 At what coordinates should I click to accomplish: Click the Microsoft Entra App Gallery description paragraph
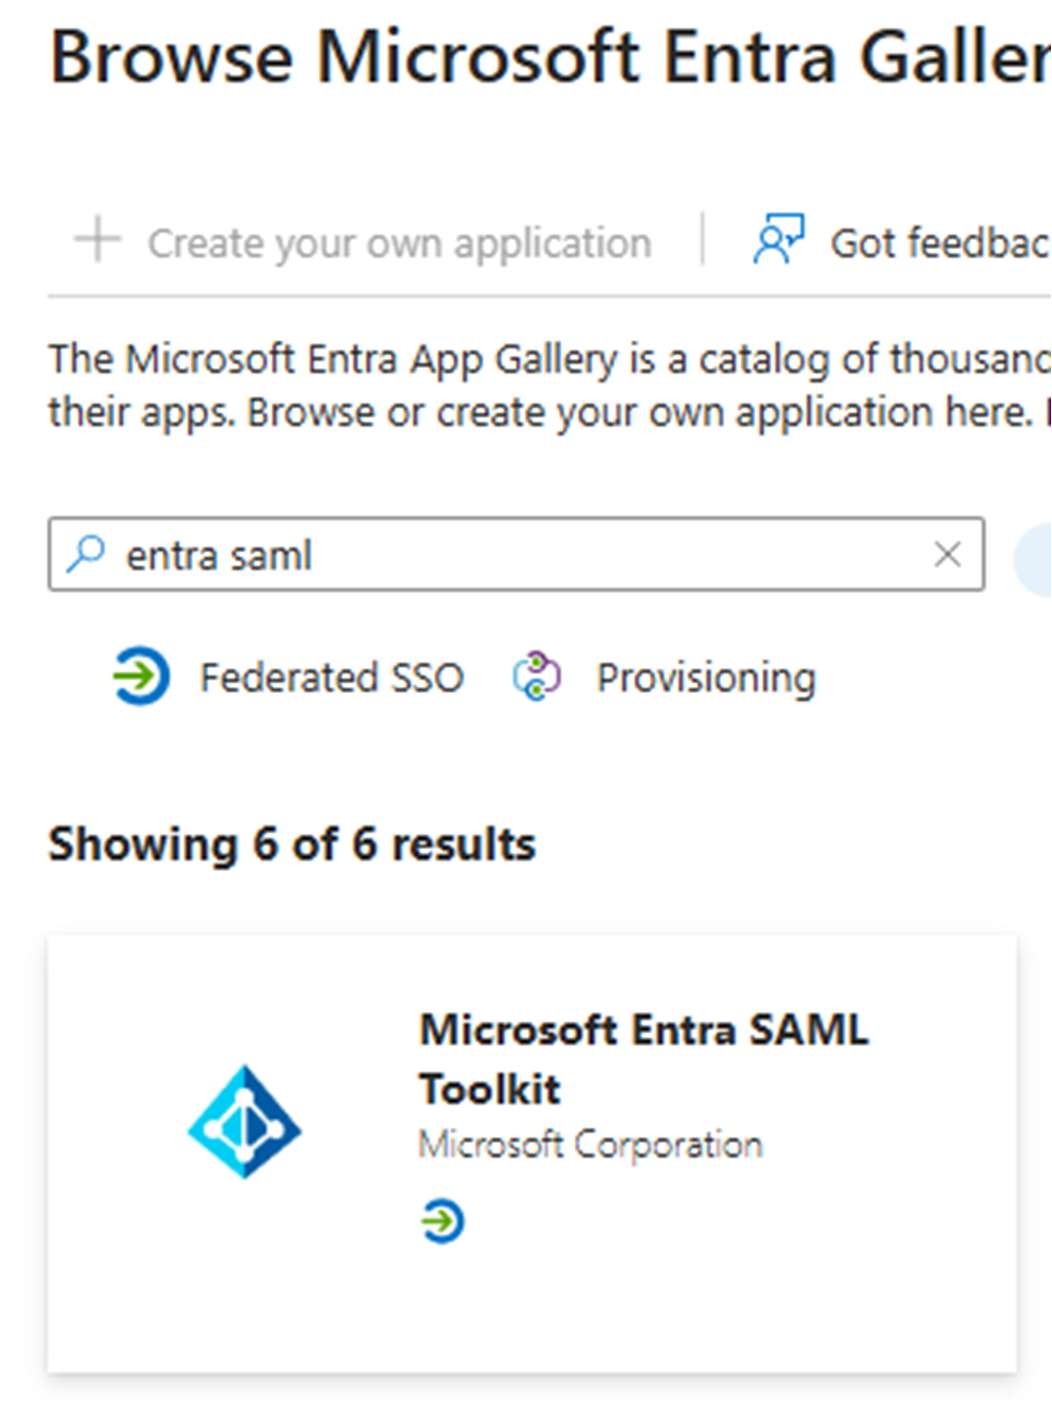(540, 385)
